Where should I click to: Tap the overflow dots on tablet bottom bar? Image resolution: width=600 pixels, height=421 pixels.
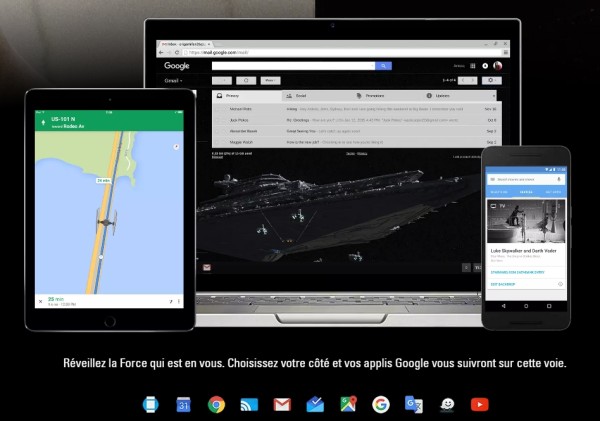coord(179,302)
